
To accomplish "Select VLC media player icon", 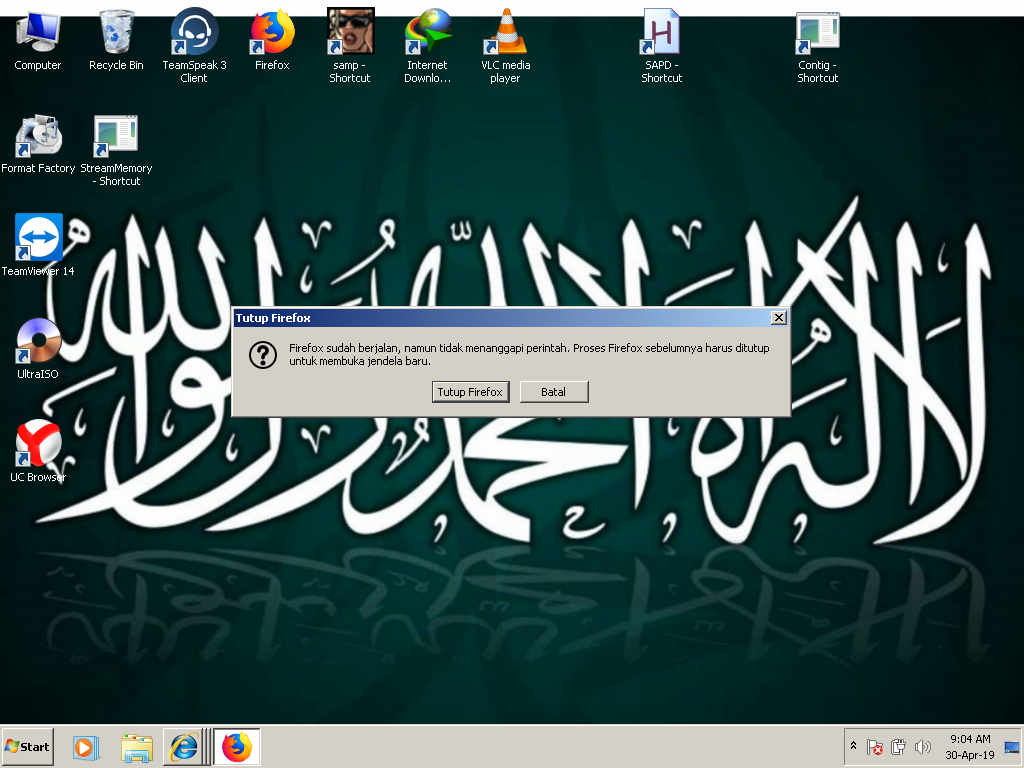I will [505, 46].
